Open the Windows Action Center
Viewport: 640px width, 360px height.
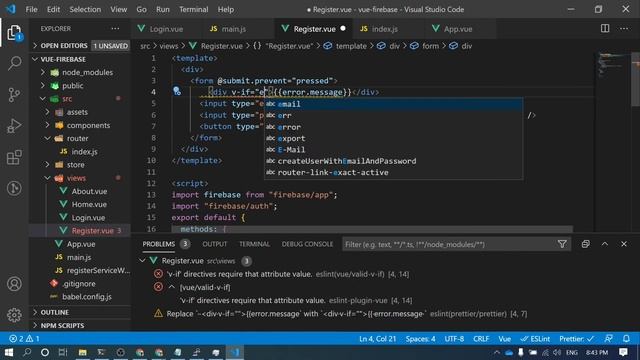(623, 352)
